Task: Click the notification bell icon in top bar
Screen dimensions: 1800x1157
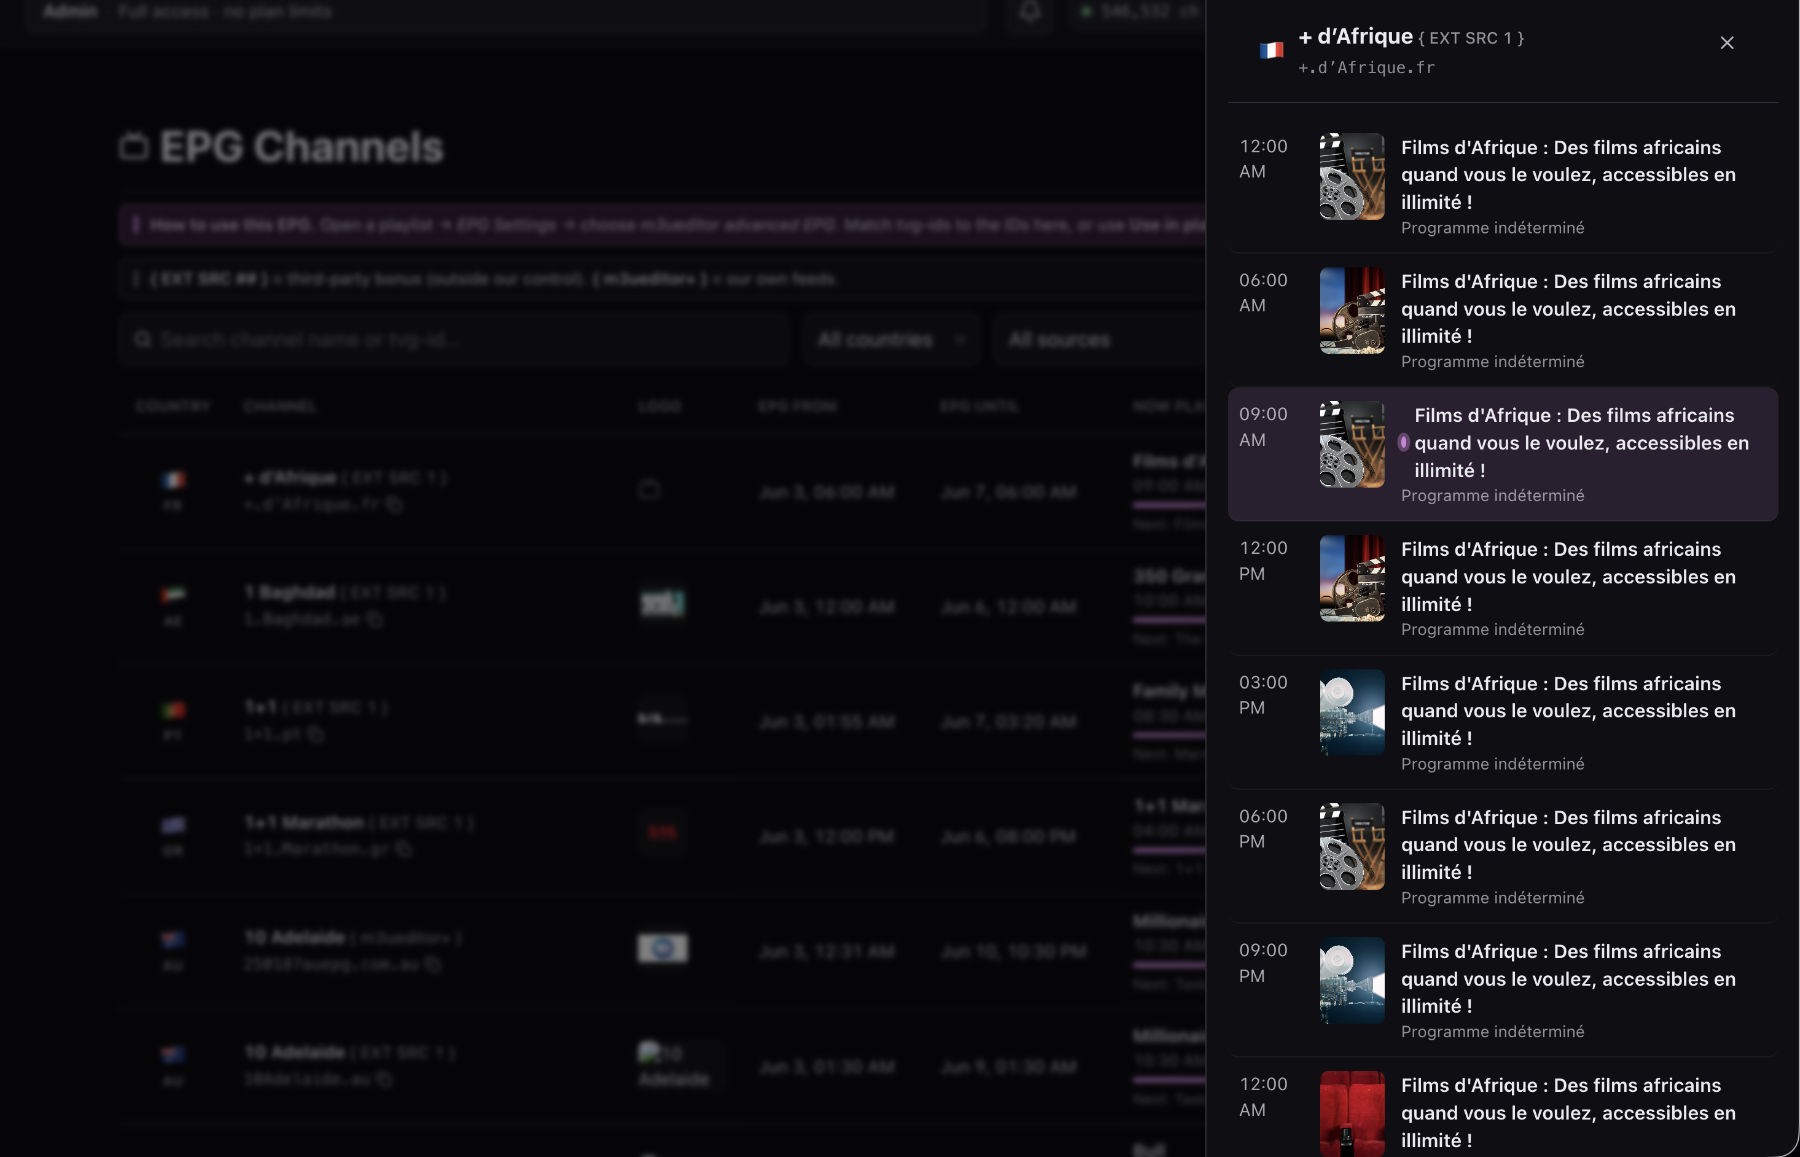Action: [x=1030, y=12]
